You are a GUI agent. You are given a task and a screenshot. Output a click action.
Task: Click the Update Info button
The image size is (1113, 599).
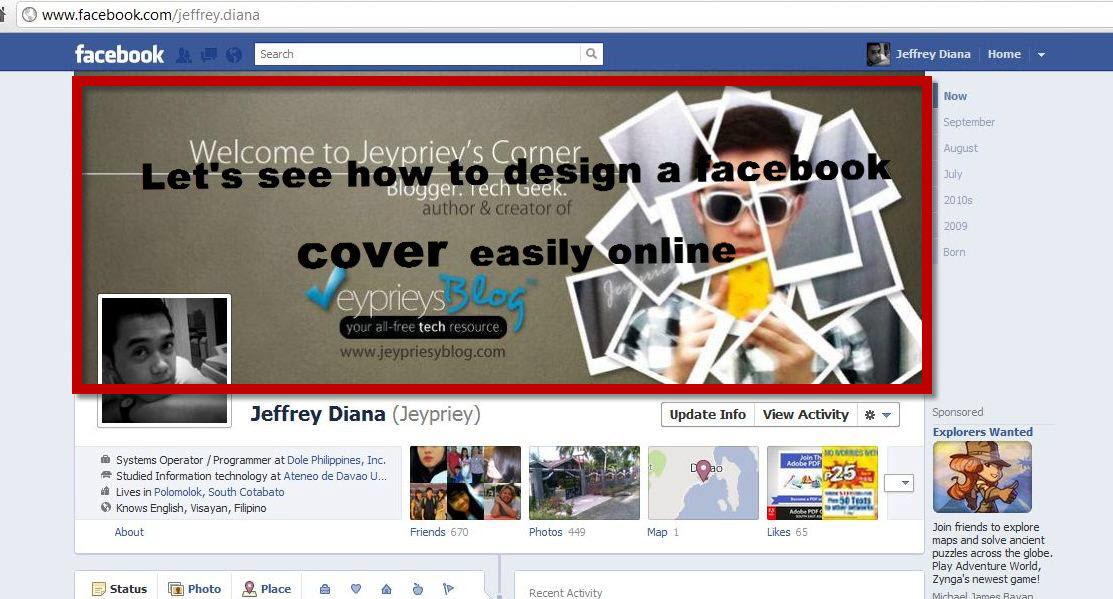(707, 414)
